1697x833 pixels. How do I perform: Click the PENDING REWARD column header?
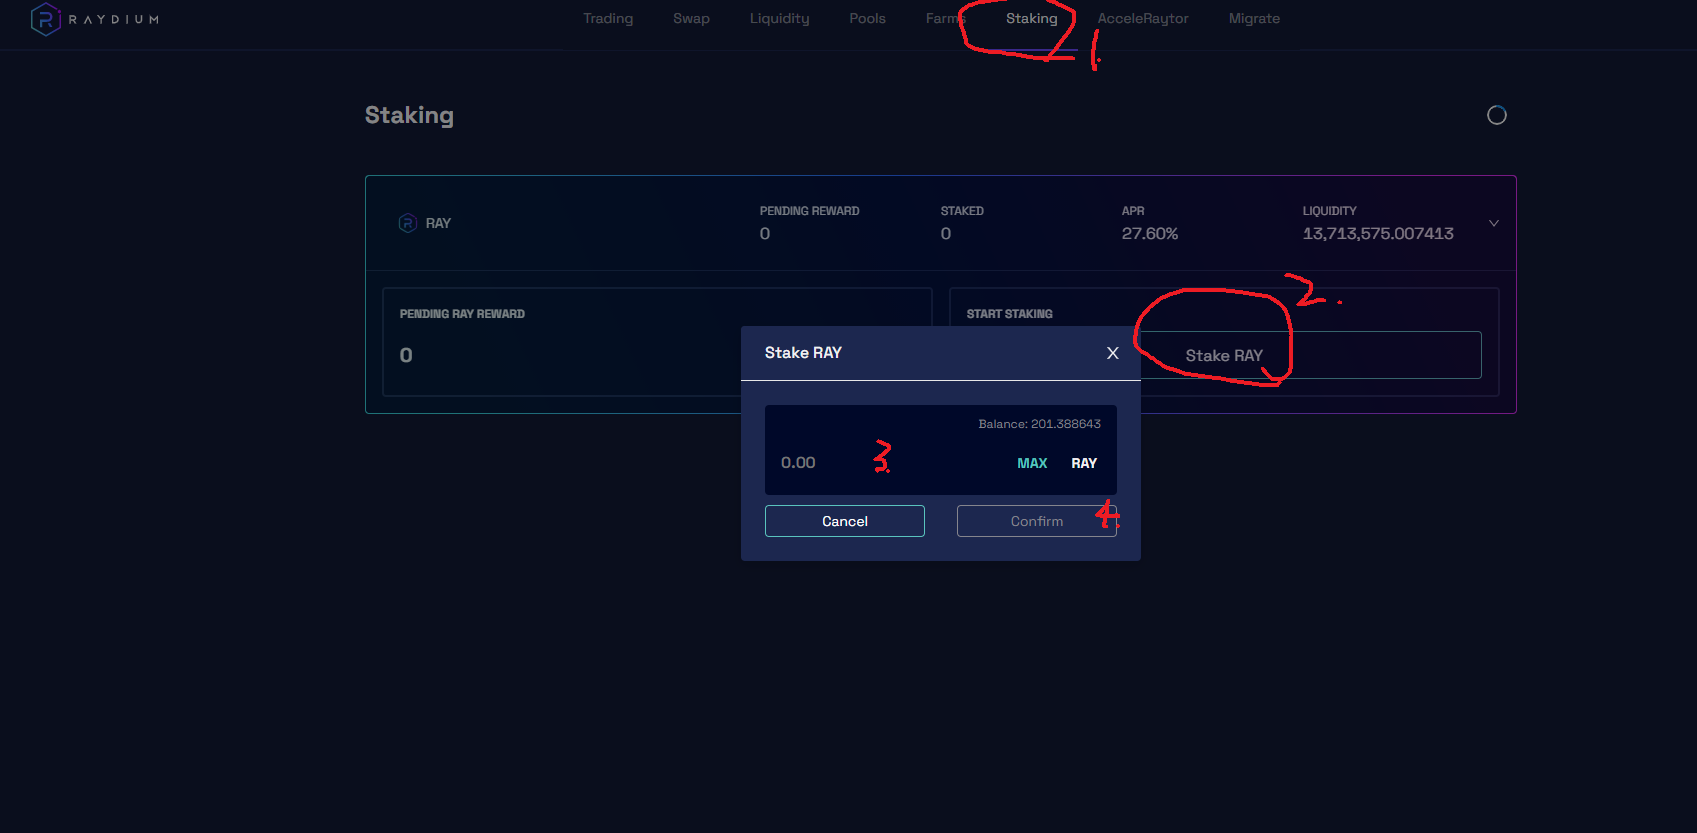[x=809, y=211]
